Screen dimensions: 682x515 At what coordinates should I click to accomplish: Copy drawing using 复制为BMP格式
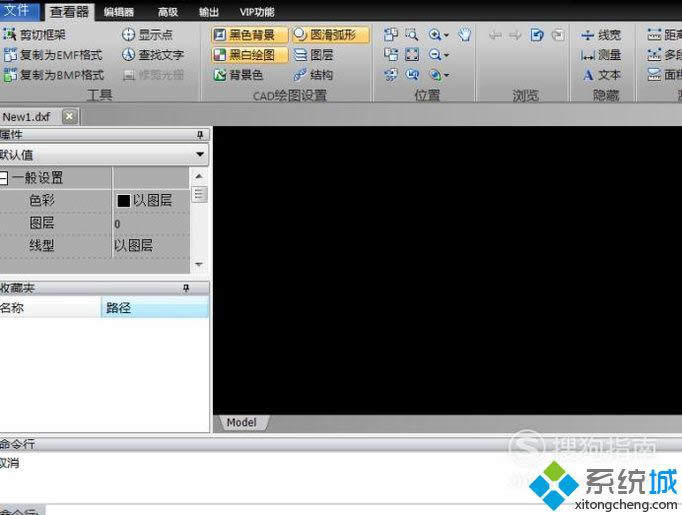tap(54, 75)
